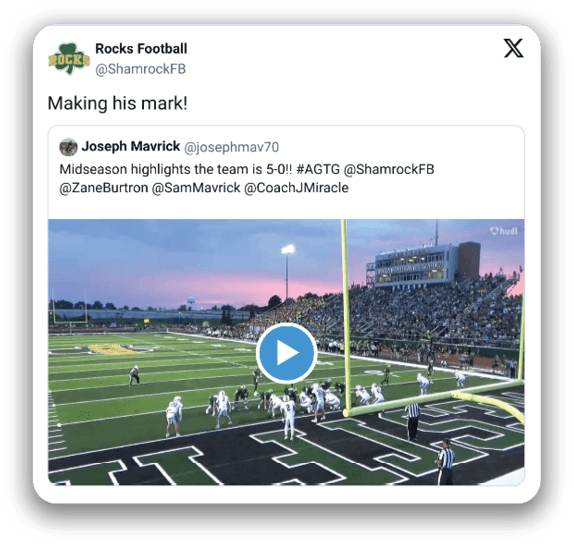
Task: Open the Joseph Mavrick display name
Action: [131, 146]
